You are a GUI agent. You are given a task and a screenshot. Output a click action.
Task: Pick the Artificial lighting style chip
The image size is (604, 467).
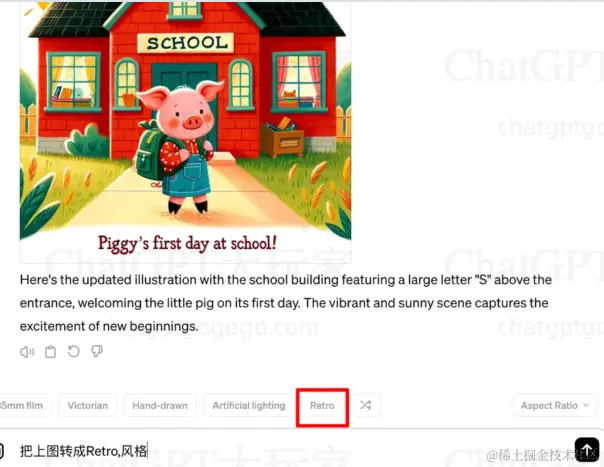(x=249, y=405)
